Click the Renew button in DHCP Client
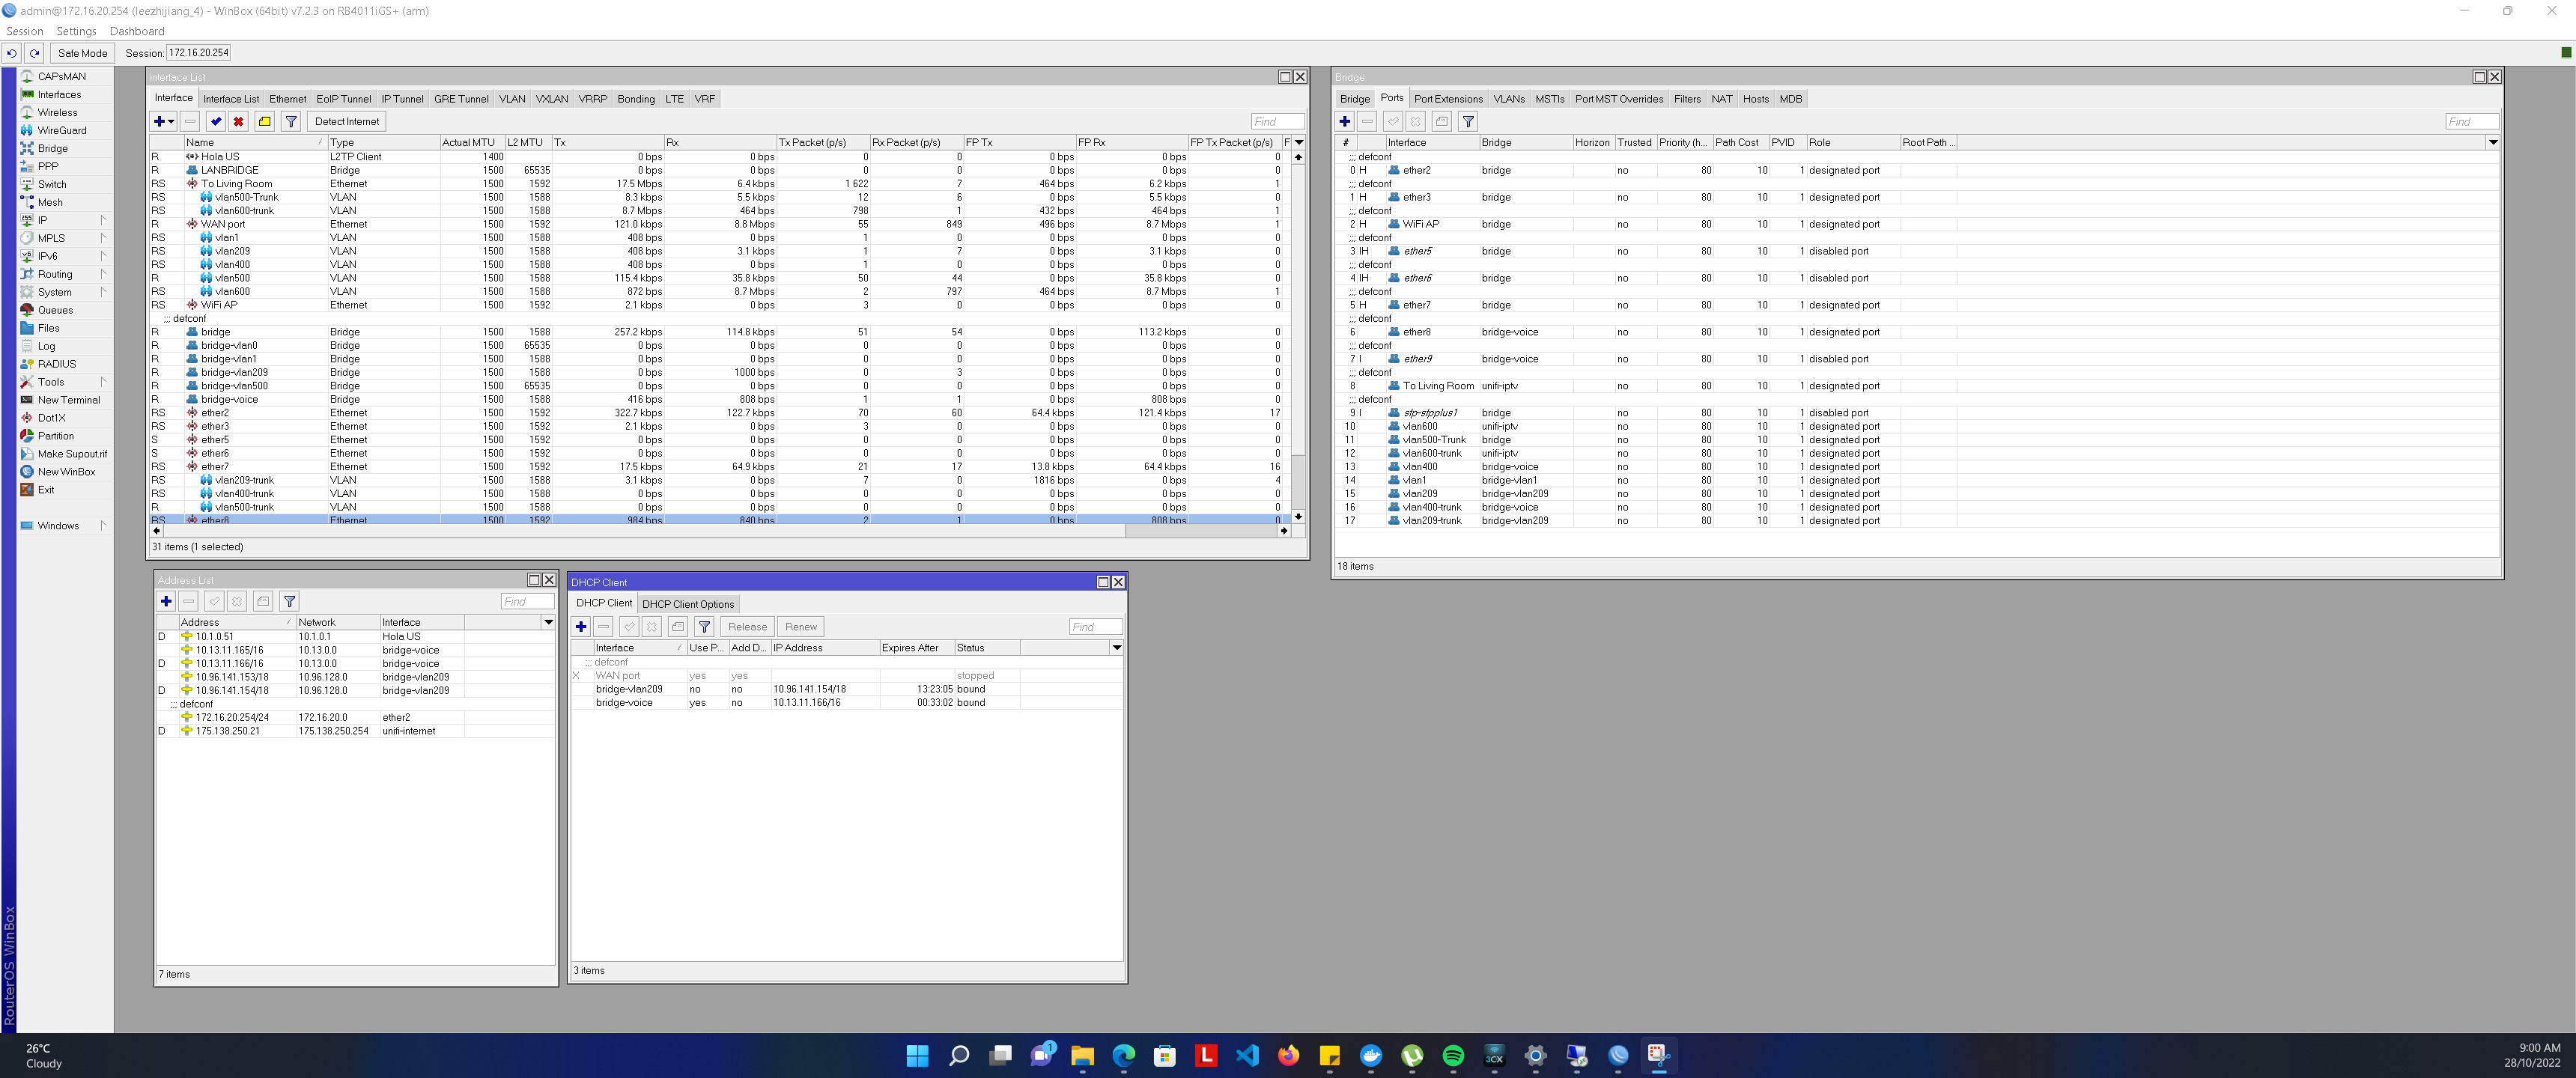Screen dimensions: 2576x1078 [x=801, y=627]
